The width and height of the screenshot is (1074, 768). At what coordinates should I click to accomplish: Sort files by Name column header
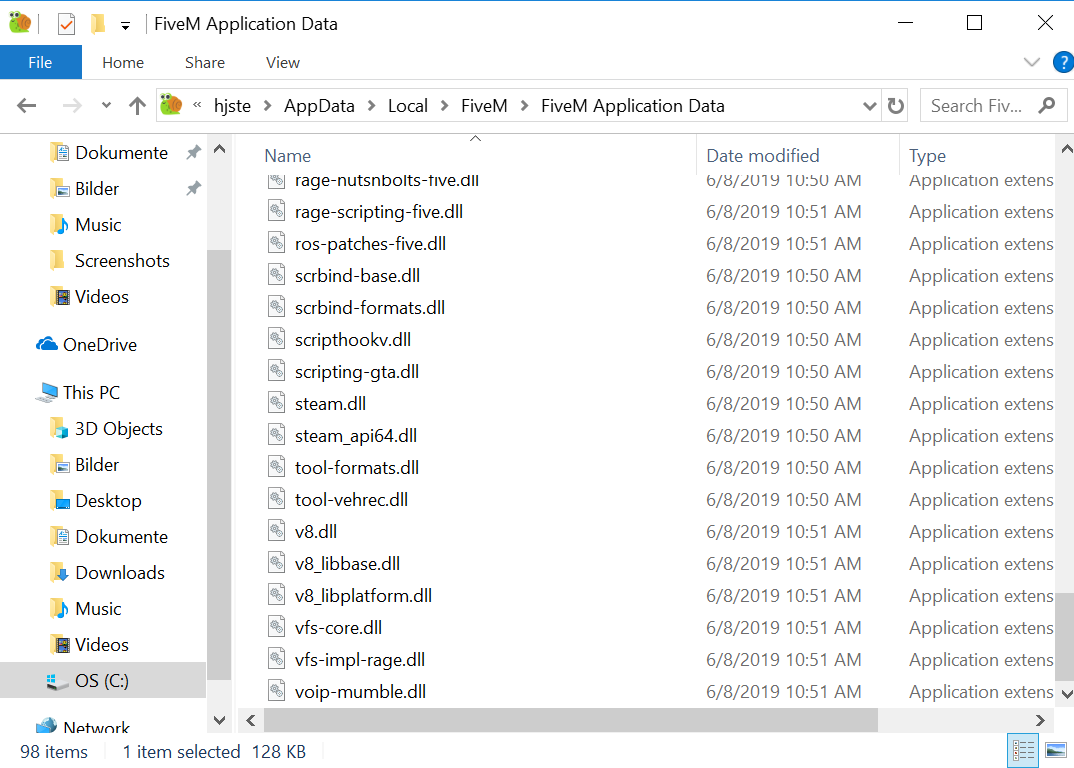tap(288, 156)
